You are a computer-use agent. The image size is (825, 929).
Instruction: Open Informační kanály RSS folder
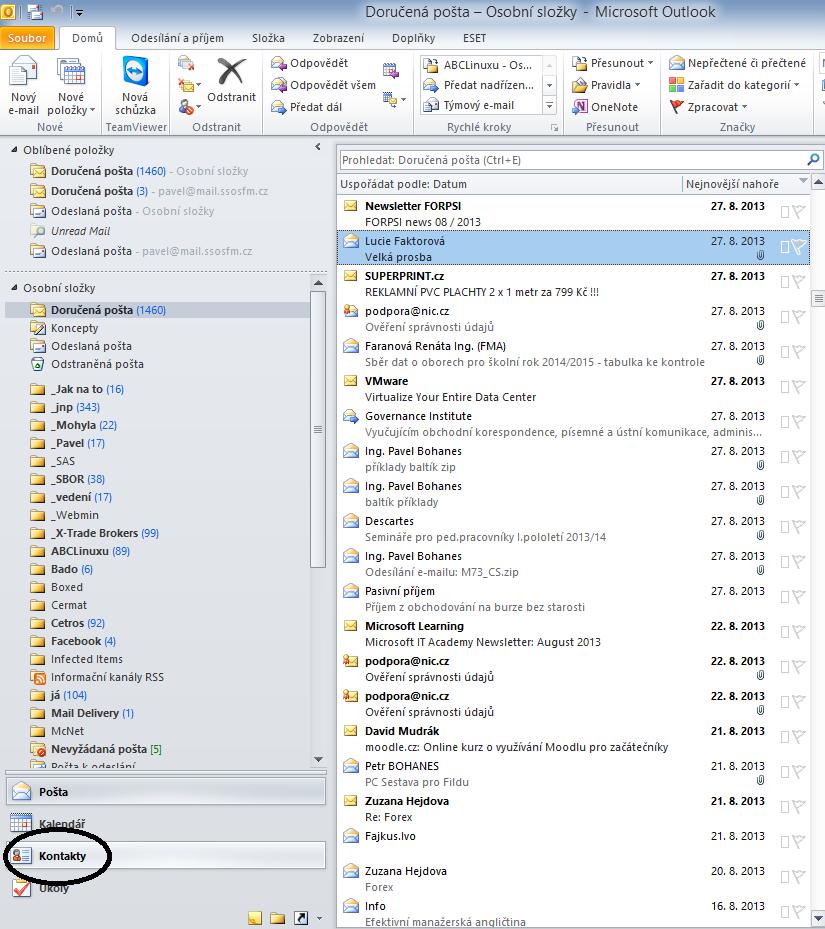click(107, 677)
